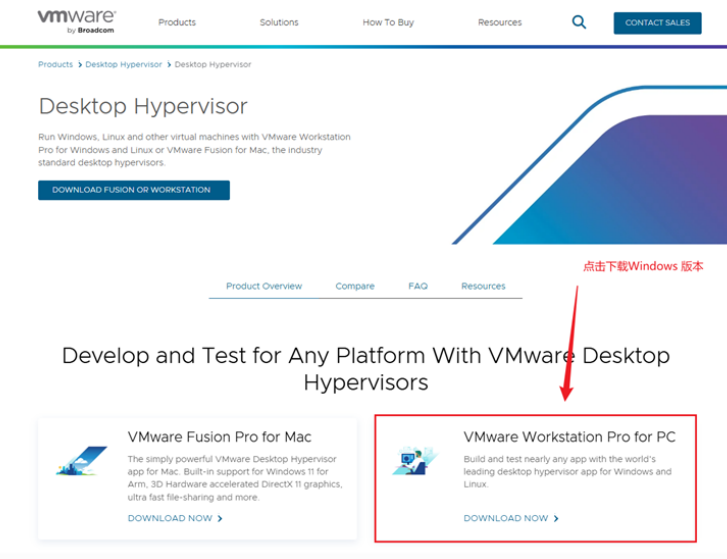The height and width of the screenshot is (559, 727).
Task: Click Download Fusion or Workstation button
Action: (134, 190)
